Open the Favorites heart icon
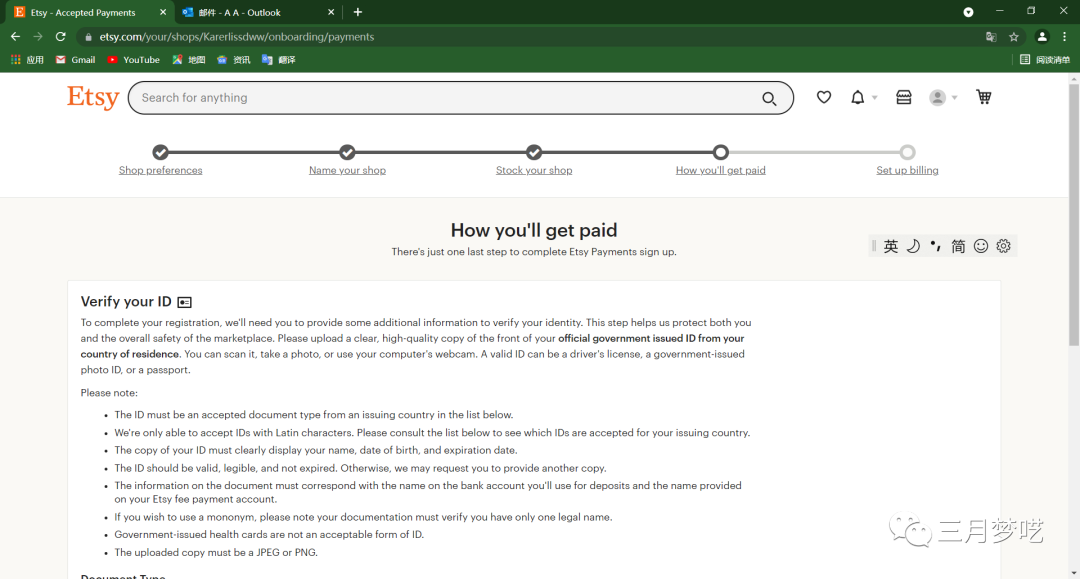Screen dimensions: 1080x579 pyautogui.click(x=824, y=97)
